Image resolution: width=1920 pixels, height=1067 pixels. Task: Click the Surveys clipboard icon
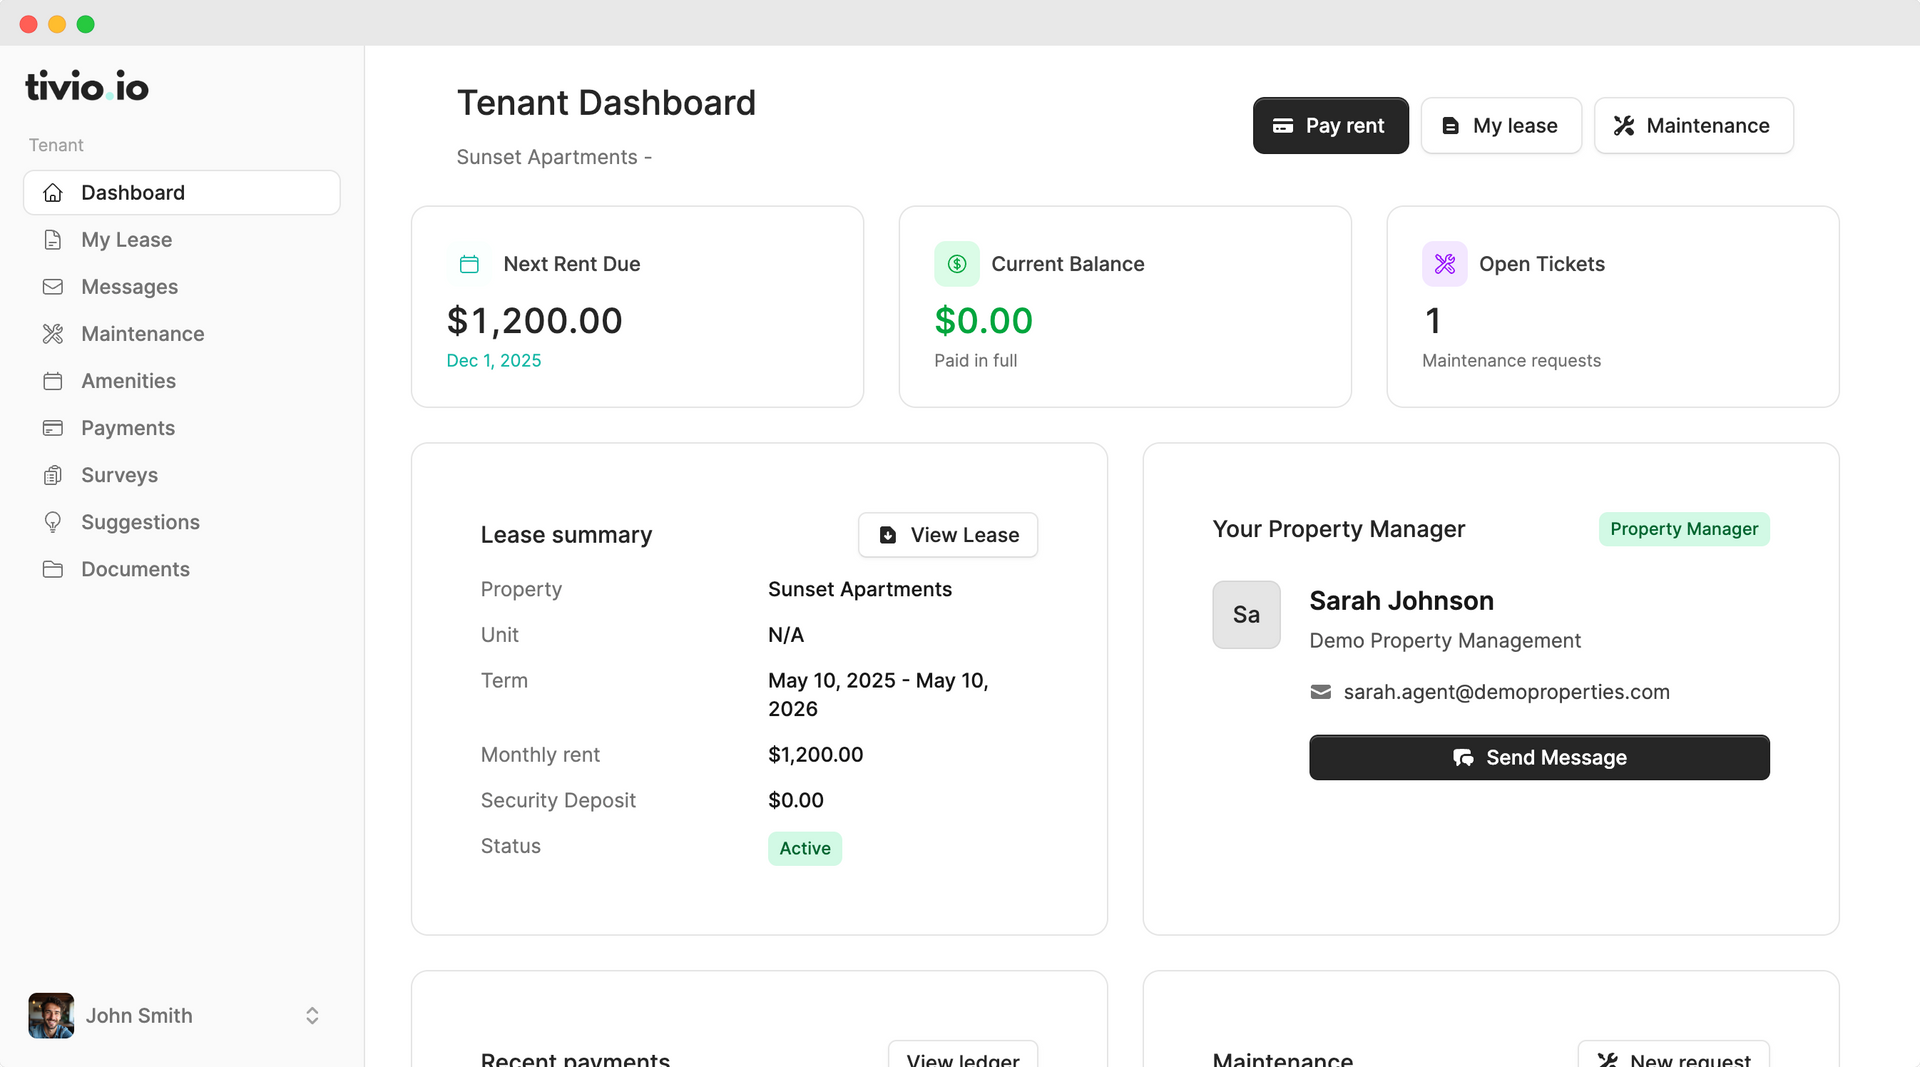coord(53,475)
